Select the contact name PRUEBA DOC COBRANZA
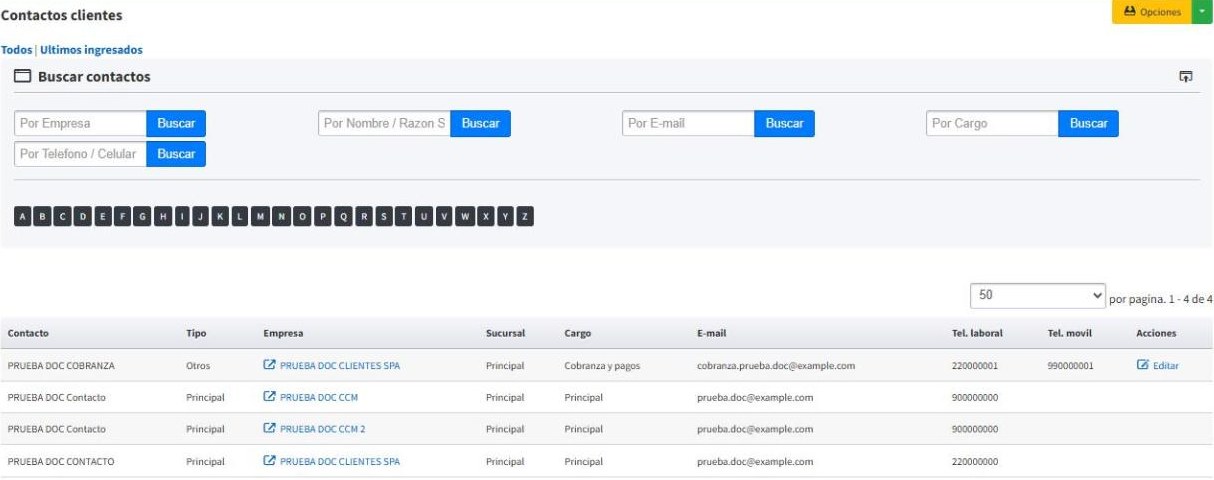Viewport: 1214px width, 480px height. click(x=61, y=366)
